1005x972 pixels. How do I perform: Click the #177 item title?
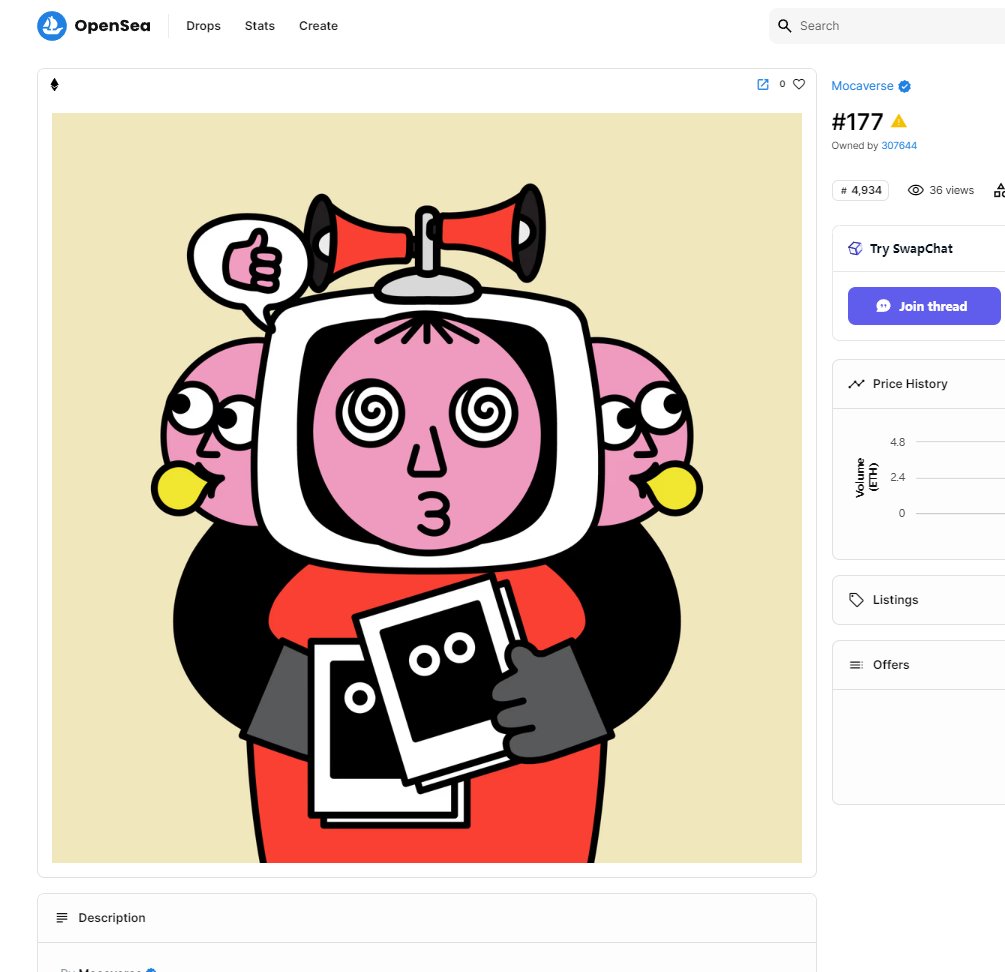(857, 121)
